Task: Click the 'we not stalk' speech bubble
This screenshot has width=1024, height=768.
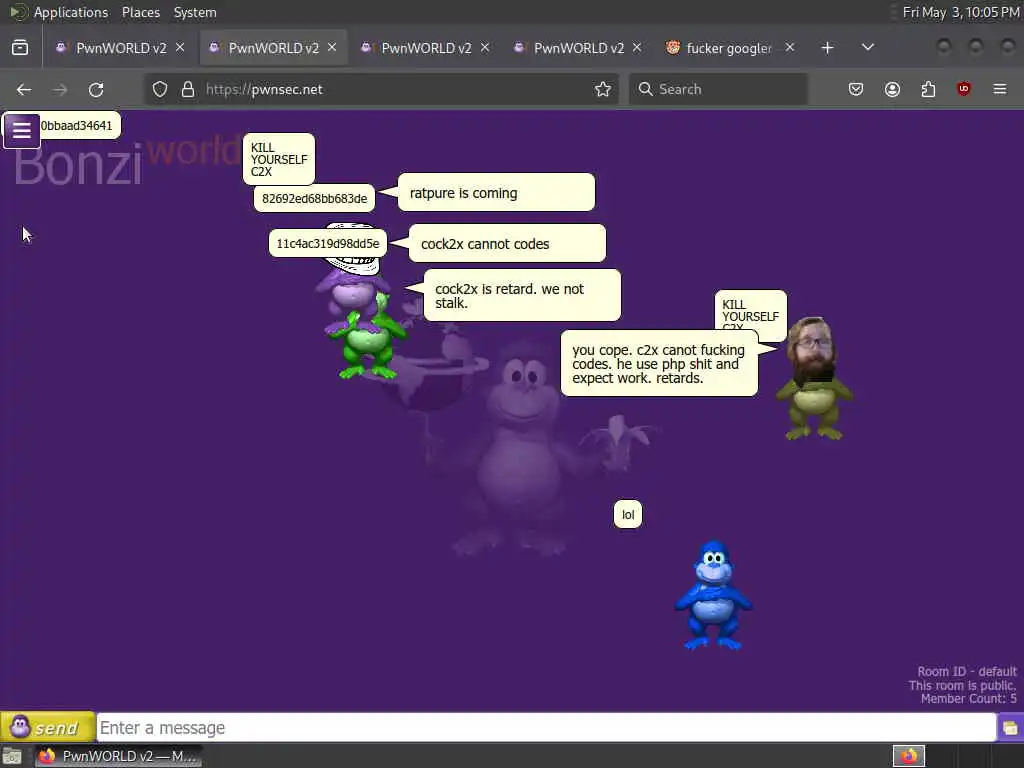Action: click(x=522, y=295)
